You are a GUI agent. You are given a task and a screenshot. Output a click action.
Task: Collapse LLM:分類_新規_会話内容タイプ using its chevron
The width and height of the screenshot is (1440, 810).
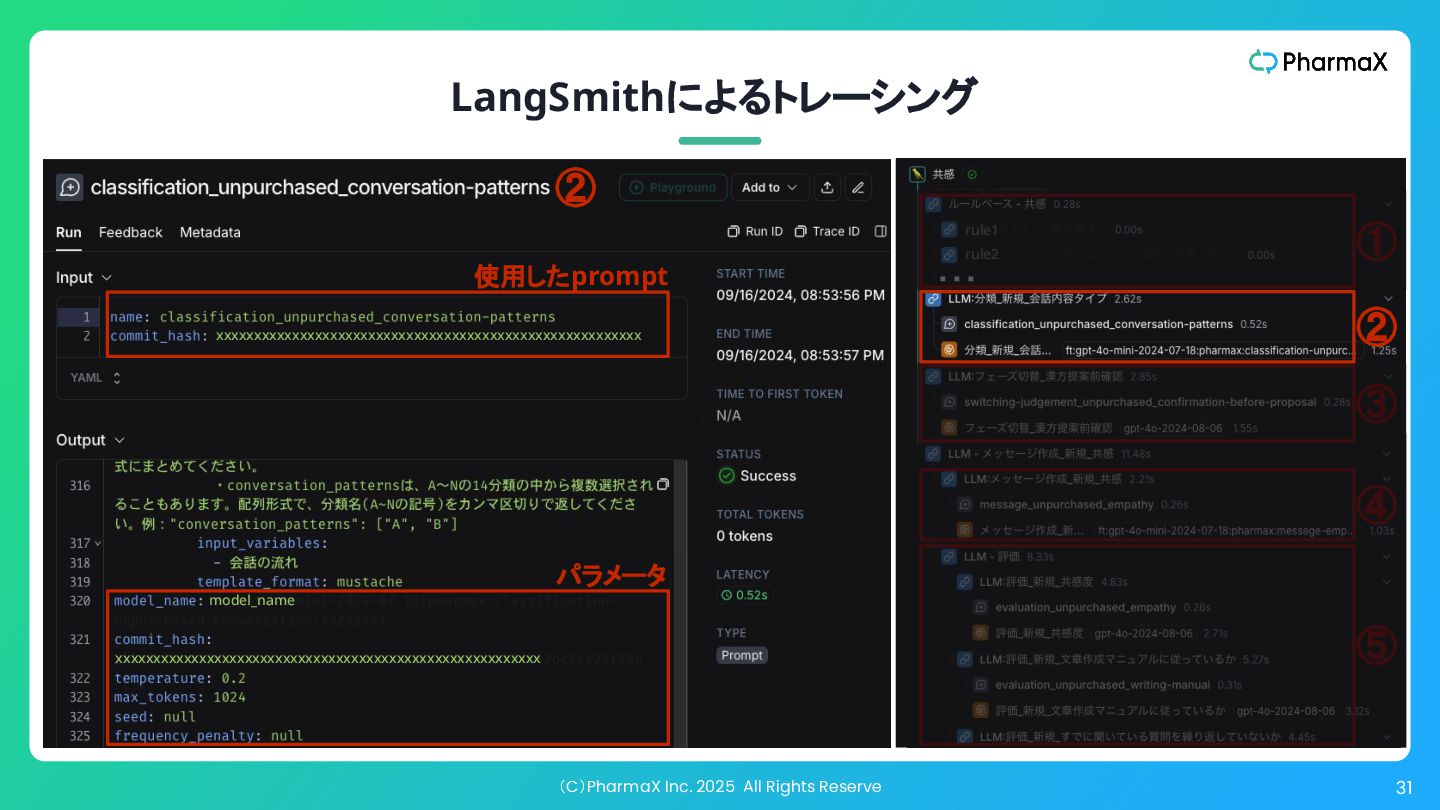tap(1387, 298)
